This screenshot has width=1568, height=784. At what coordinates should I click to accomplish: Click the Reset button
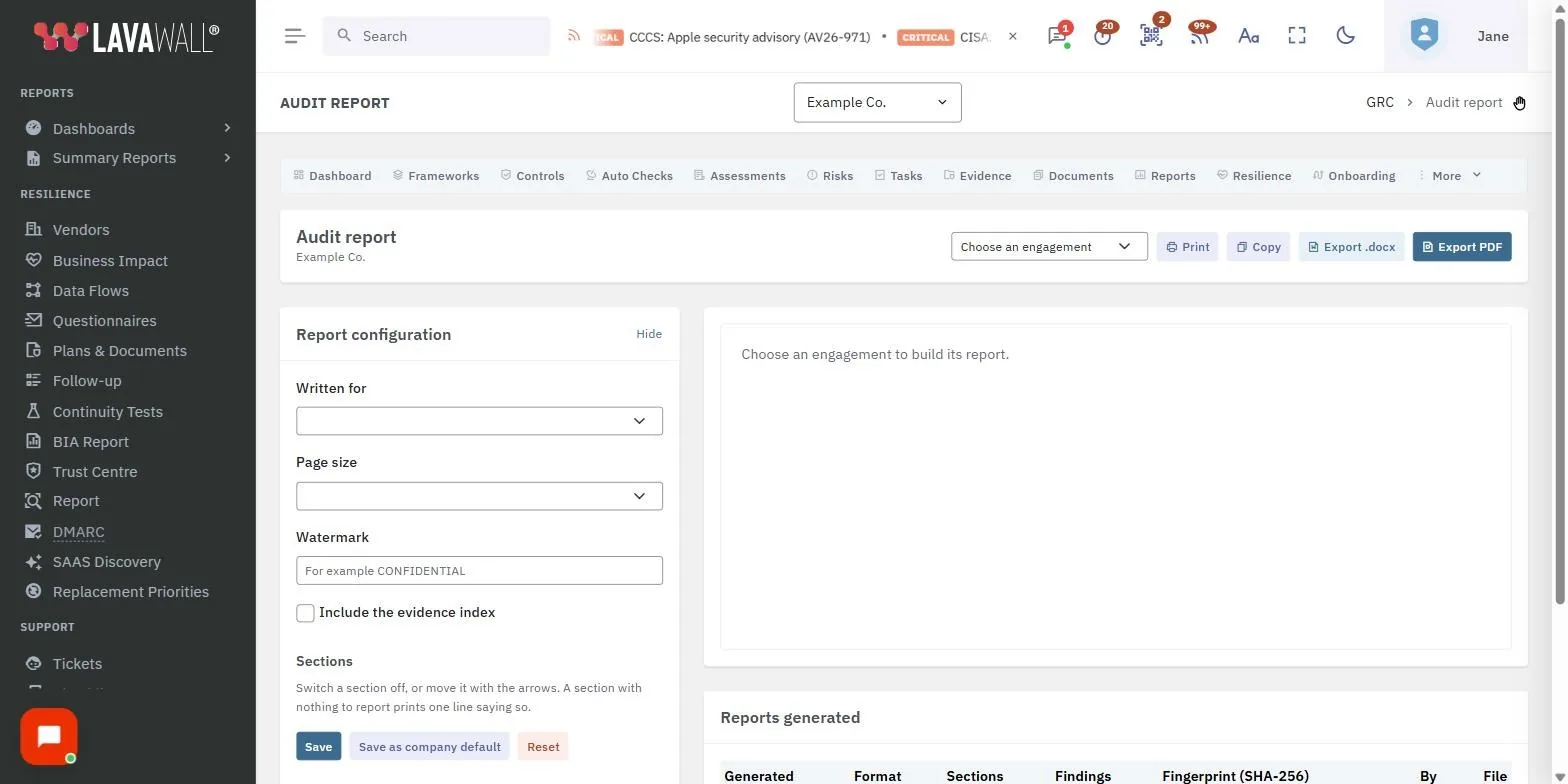click(x=543, y=747)
